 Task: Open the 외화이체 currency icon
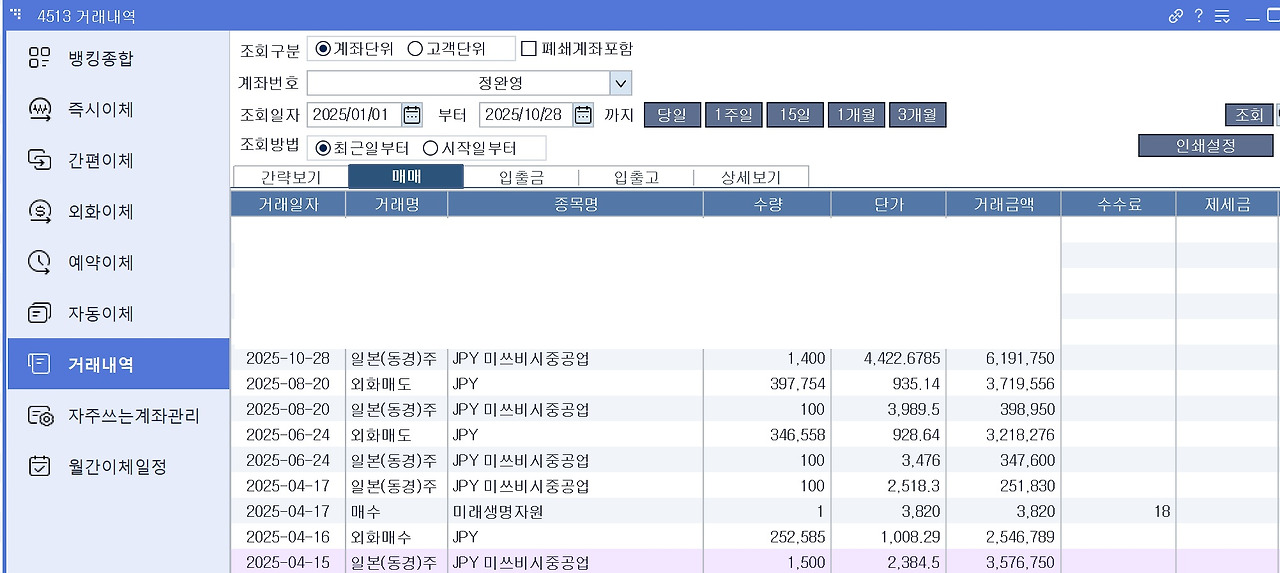click(39, 211)
